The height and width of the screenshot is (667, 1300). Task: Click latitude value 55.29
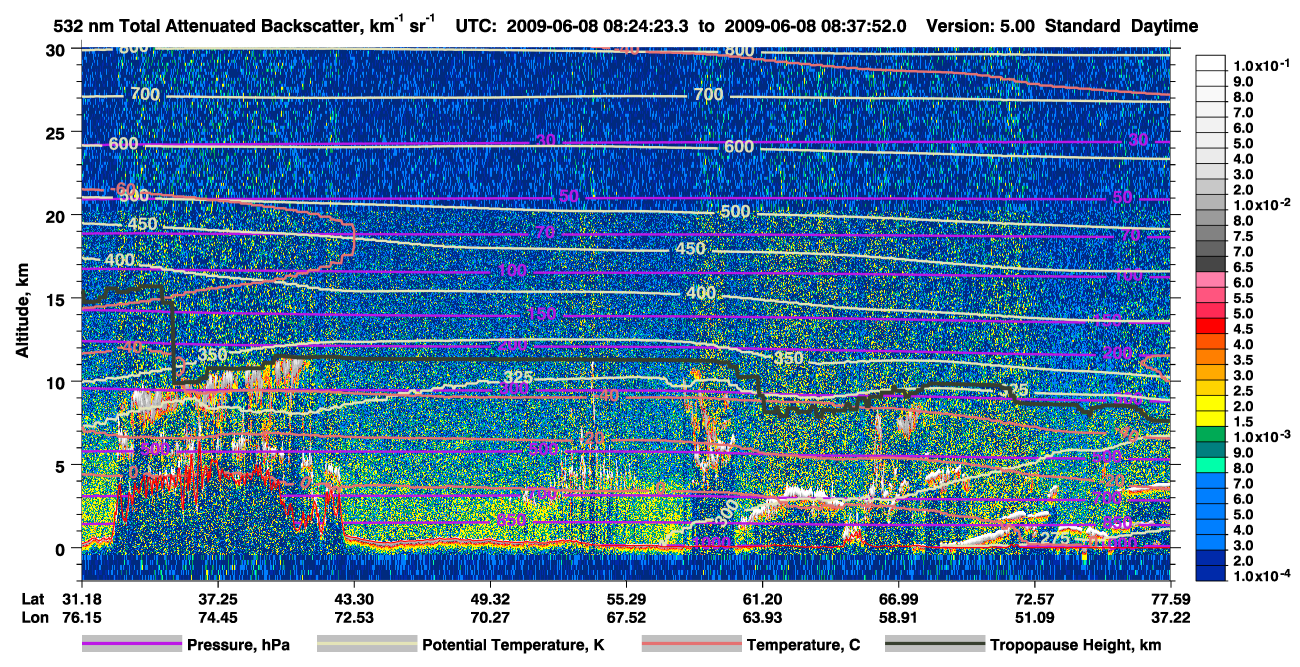(x=625, y=598)
